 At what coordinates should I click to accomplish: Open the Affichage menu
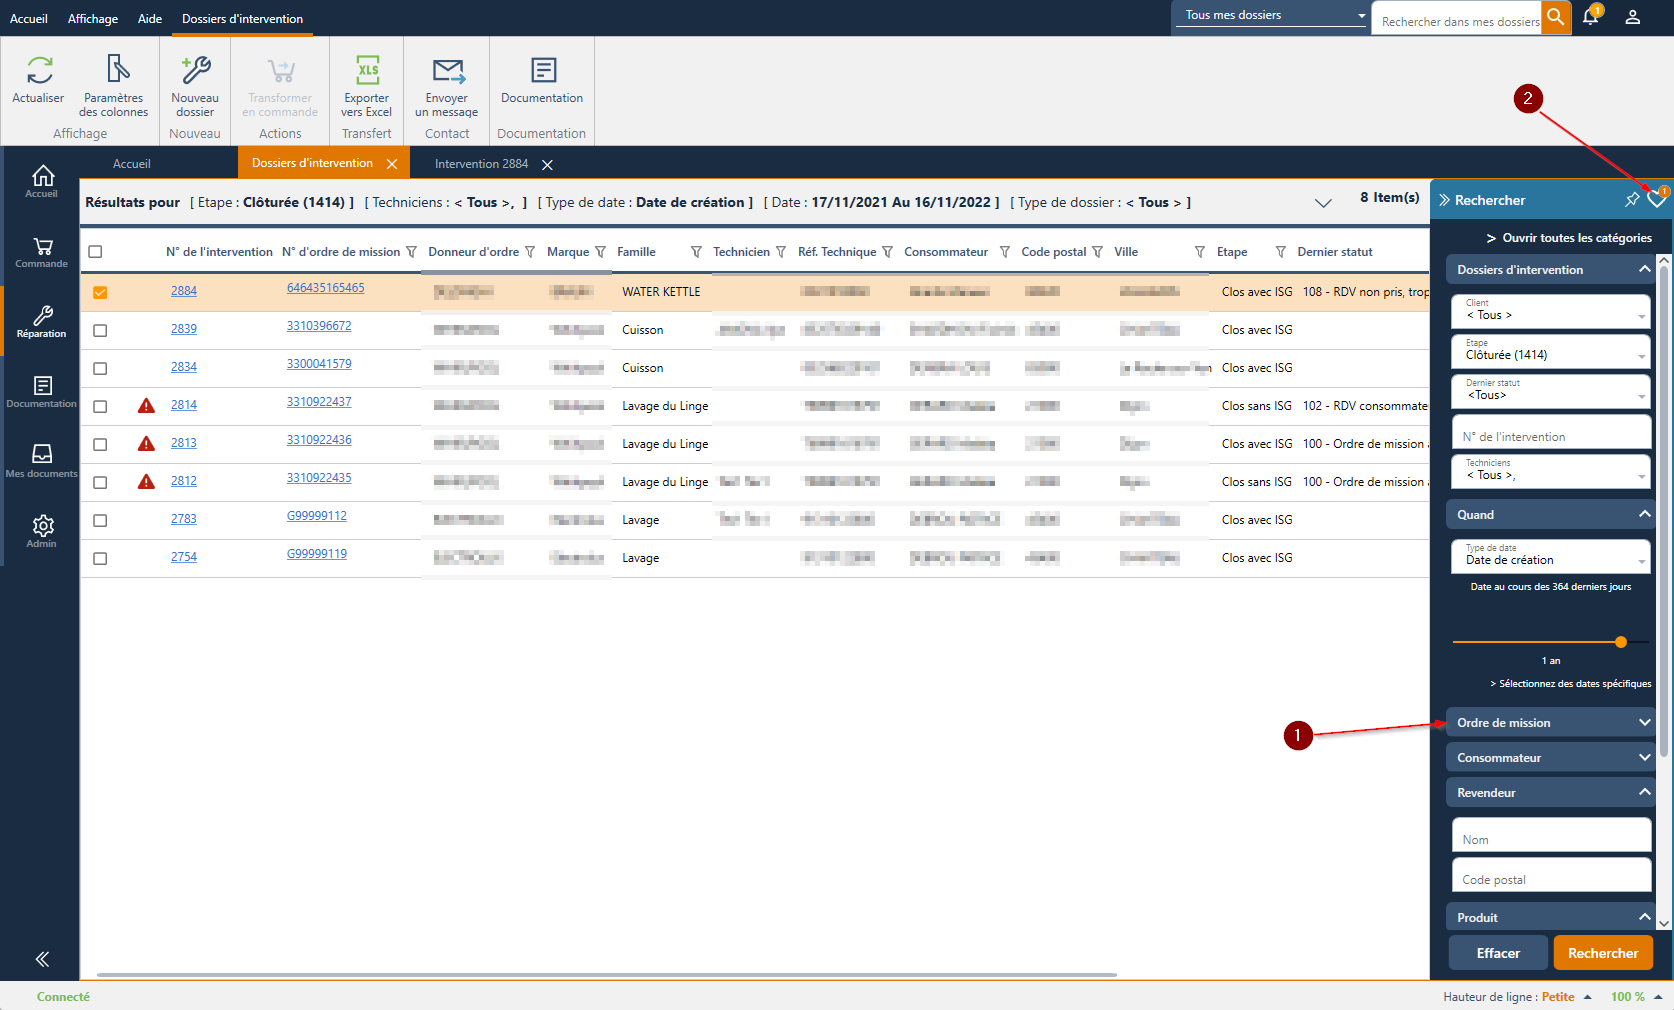(92, 18)
